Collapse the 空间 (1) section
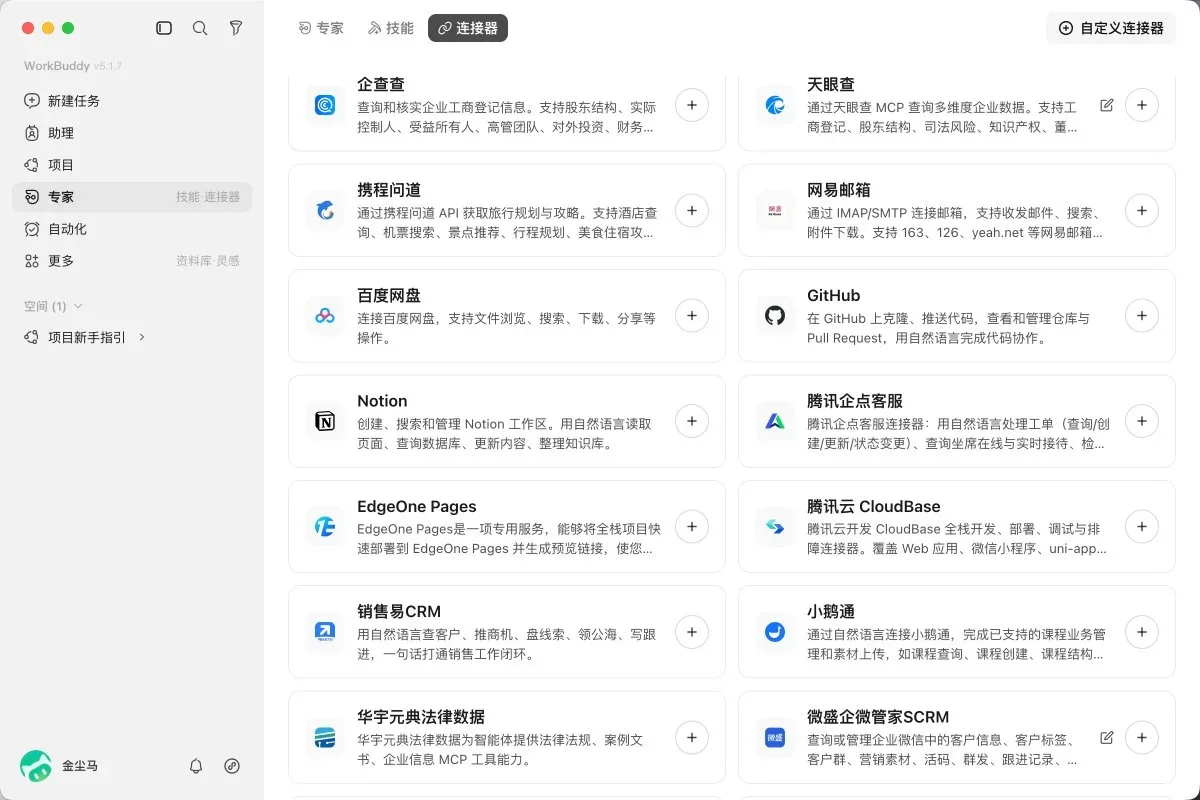Screen dimensions: 1200x800 click(x=53, y=306)
